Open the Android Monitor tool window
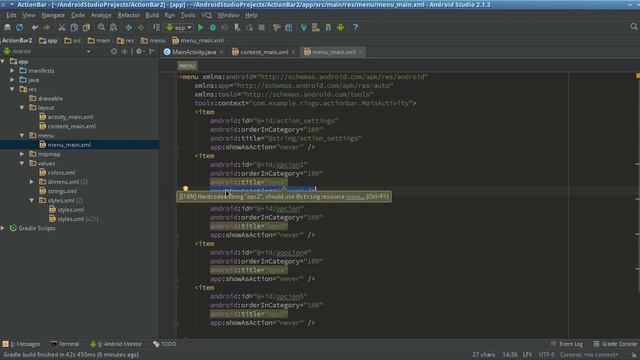Image resolution: width=640 pixels, height=360 pixels. (x=116, y=344)
